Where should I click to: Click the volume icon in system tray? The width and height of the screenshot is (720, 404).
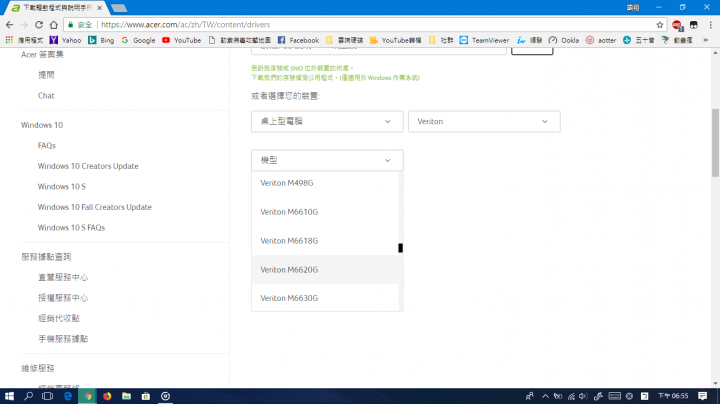coord(583,396)
